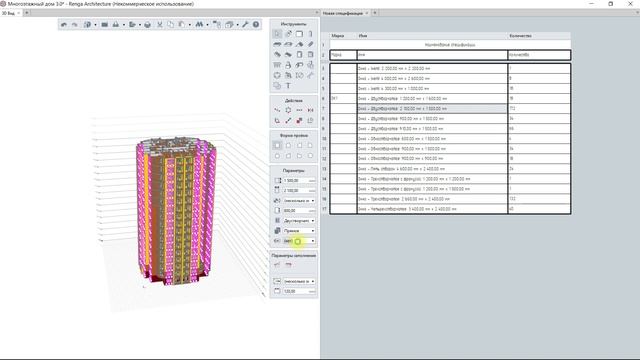
Task: Click the highlighted Двустворчатое window cell in row 7
Action: click(x=432, y=109)
